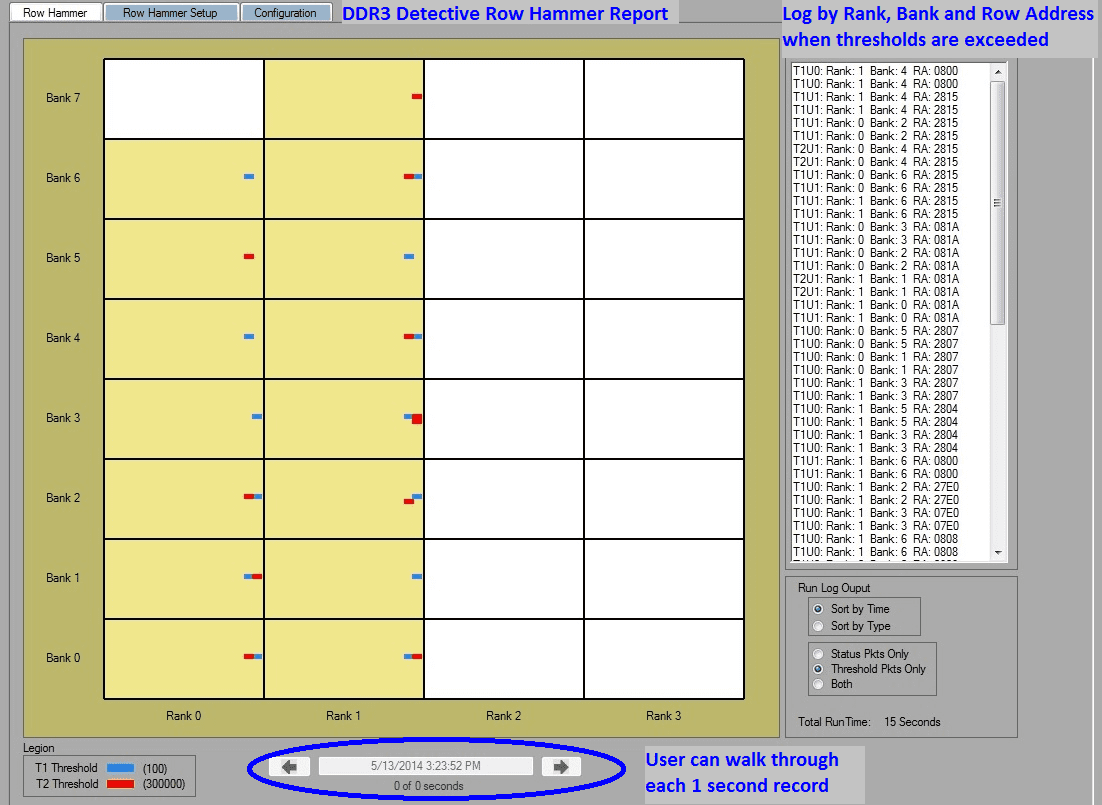Image resolution: width=1102 pixels, height=805 pixels.
Task: Select first log entry T1U1 Rank 0 Bank 3 RA: 081A
Action: tap(875, 227)
